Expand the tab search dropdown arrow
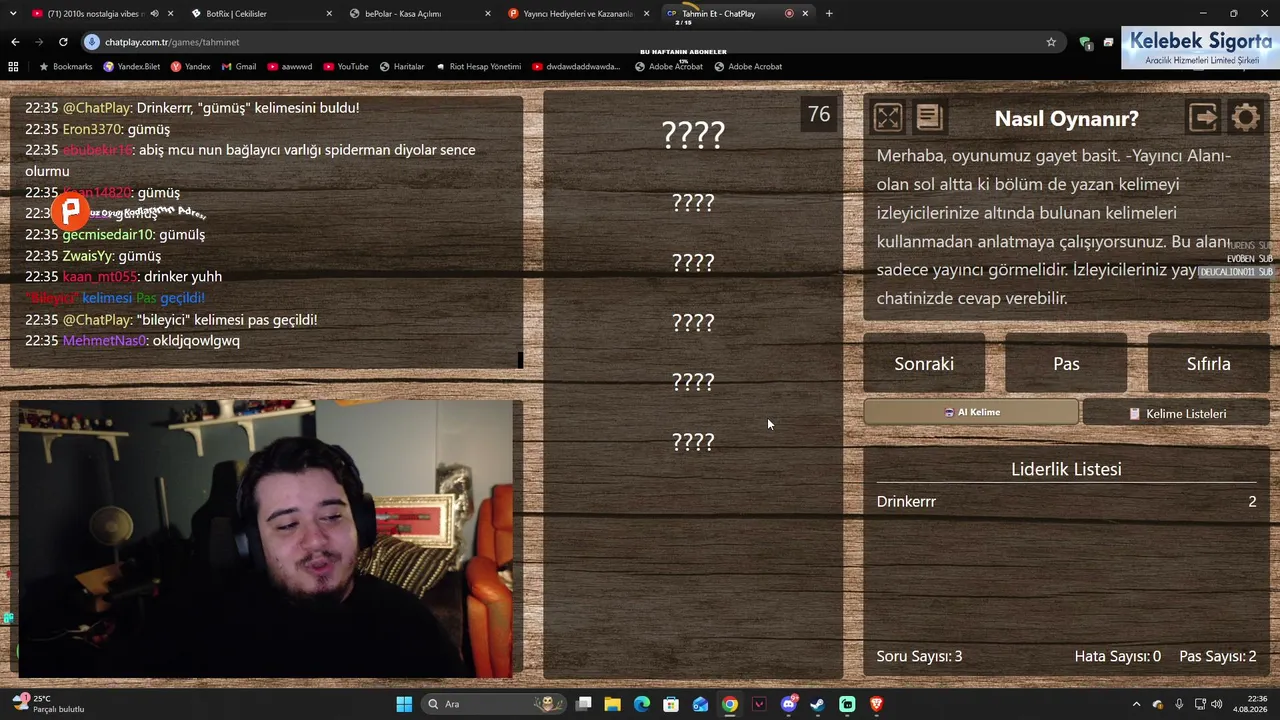The width and height of the screenshot is (1280, 720). click(x=13, y=14)
